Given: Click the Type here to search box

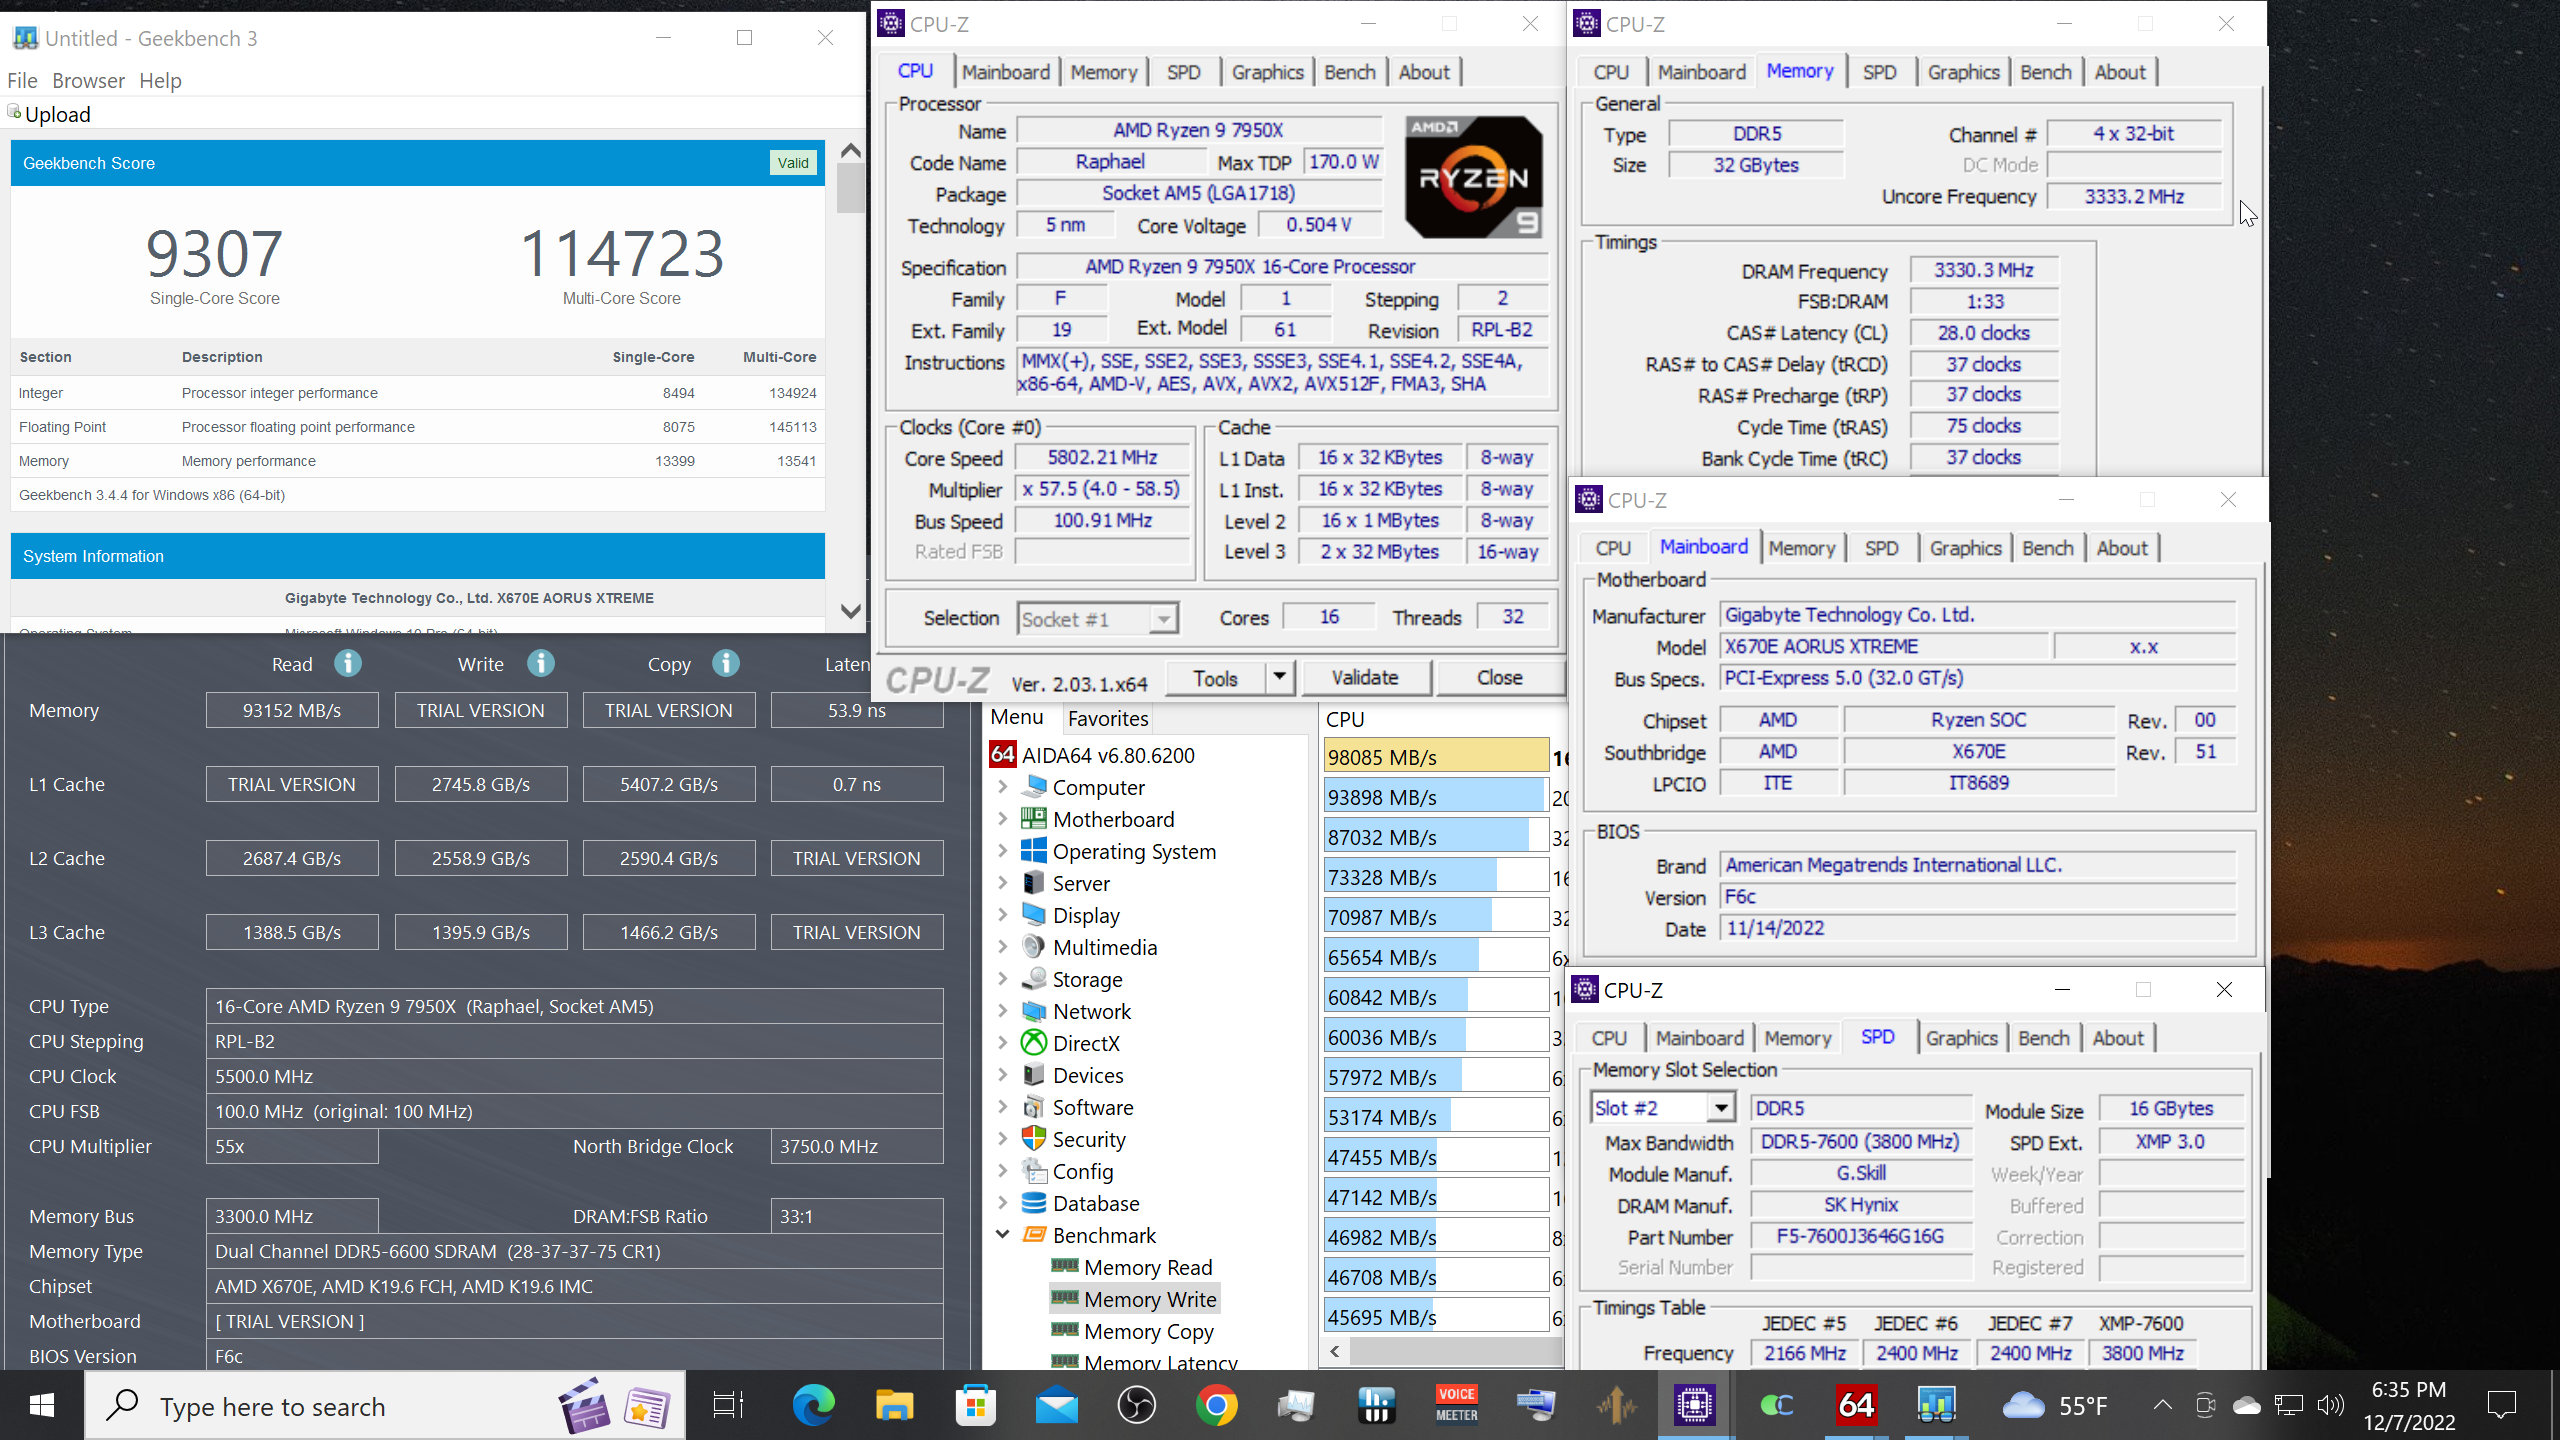Looking at the screenshot, I should click(x=385, y=1406).
